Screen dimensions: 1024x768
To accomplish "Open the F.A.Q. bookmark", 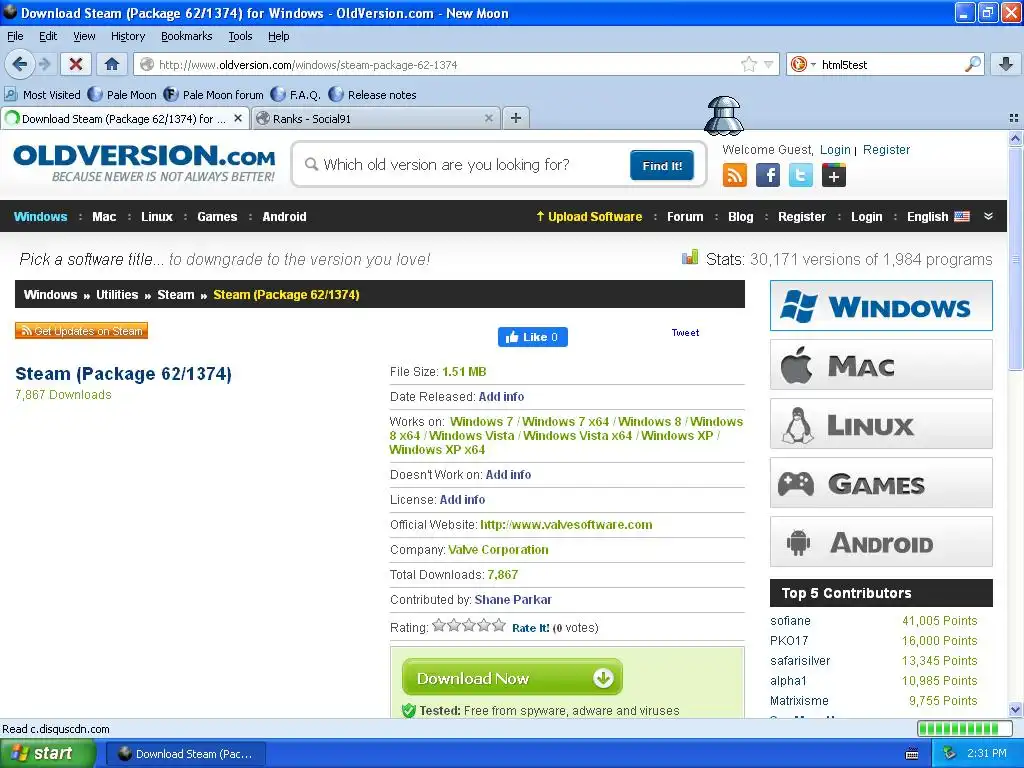I will pos(295,95).
